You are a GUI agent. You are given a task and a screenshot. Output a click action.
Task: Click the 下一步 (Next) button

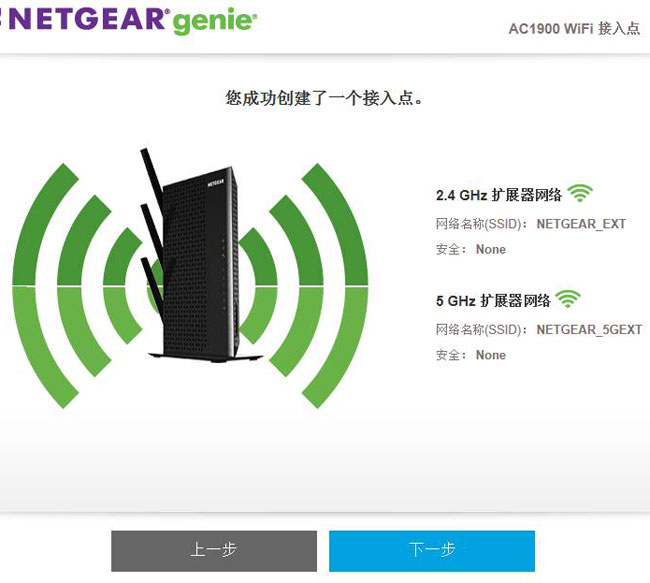432,551
